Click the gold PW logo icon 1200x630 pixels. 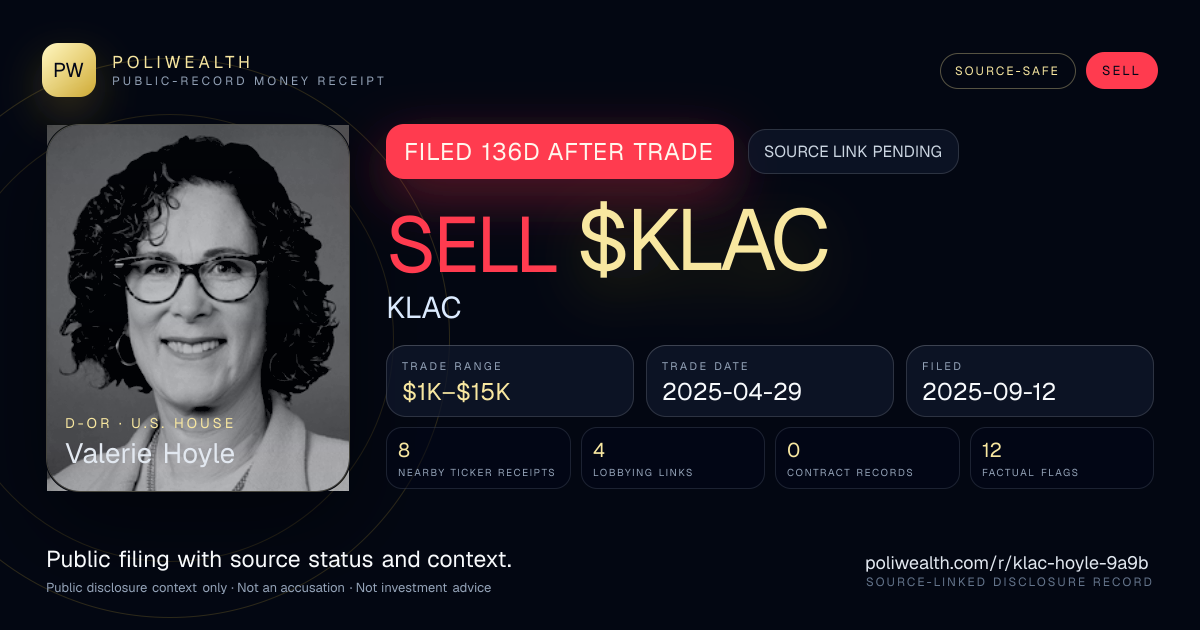click(x=69, y=70)
